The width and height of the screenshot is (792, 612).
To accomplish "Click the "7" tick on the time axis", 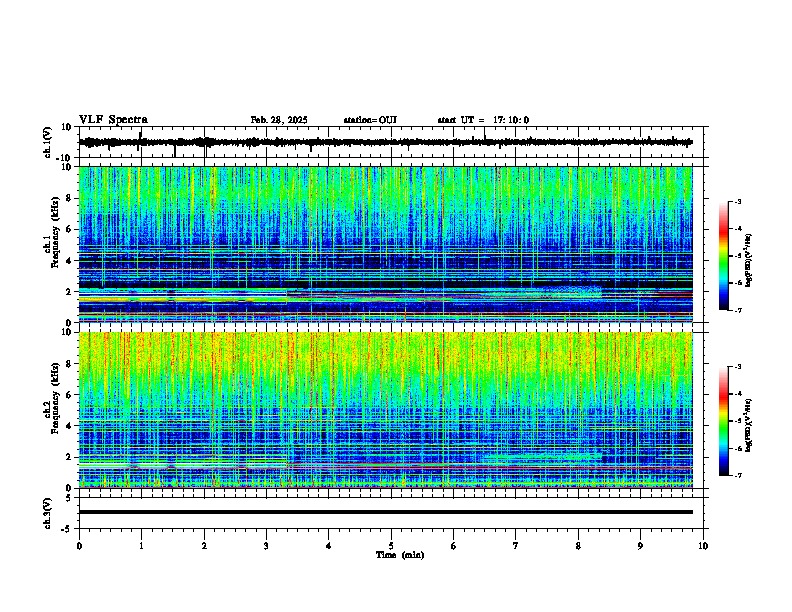I will 516,546.
